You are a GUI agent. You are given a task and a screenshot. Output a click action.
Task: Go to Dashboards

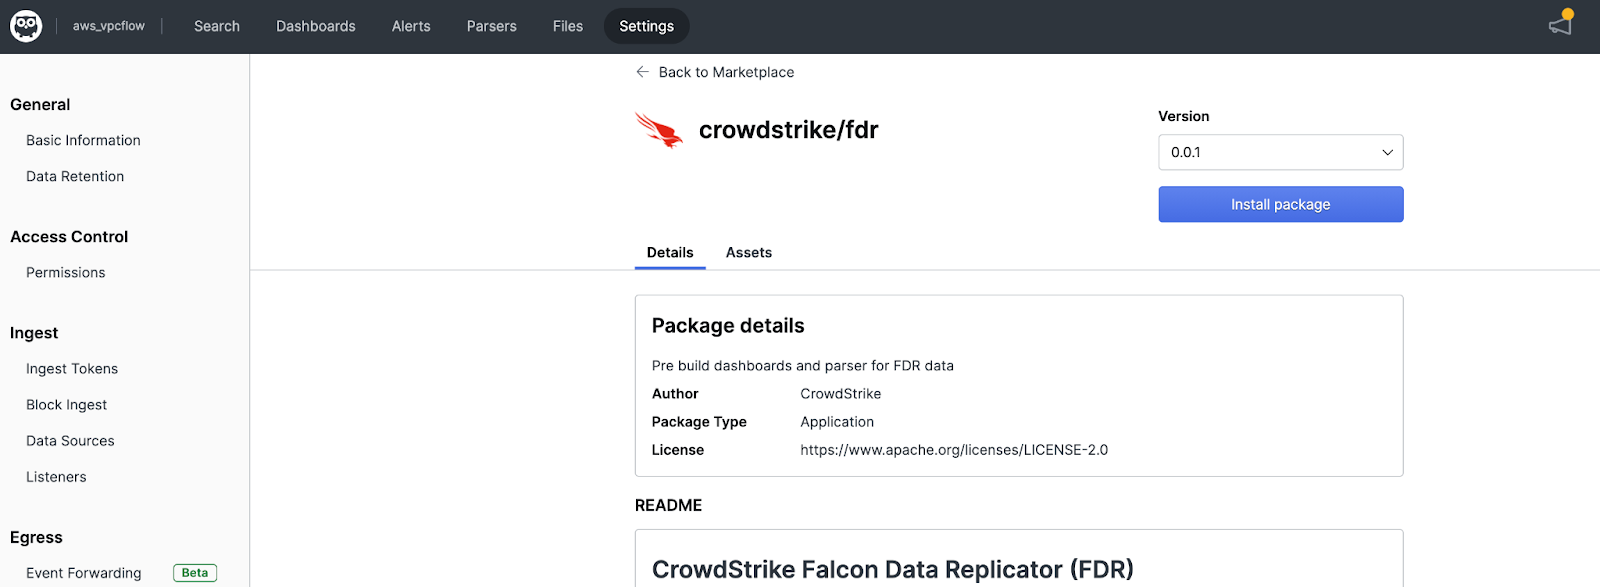click(316, 26)
